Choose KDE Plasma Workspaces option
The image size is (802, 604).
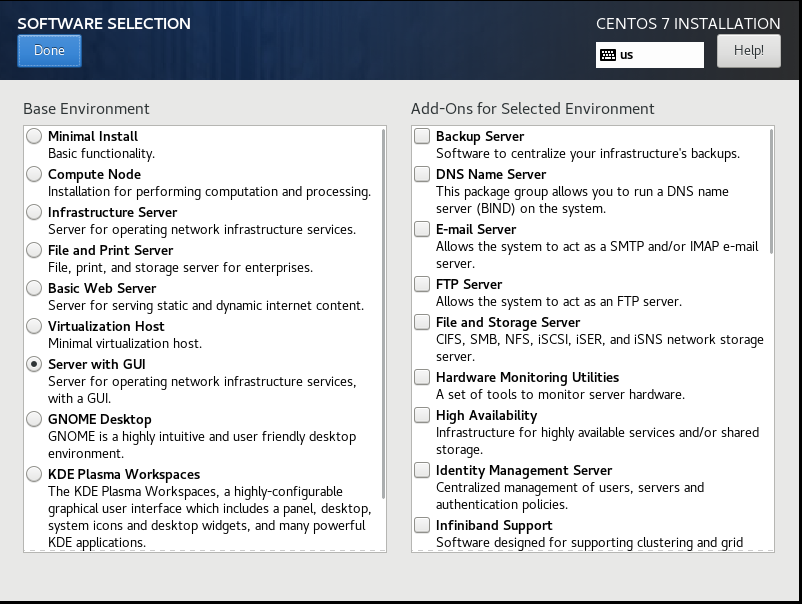pyautogui.click(x=34, y=474)
